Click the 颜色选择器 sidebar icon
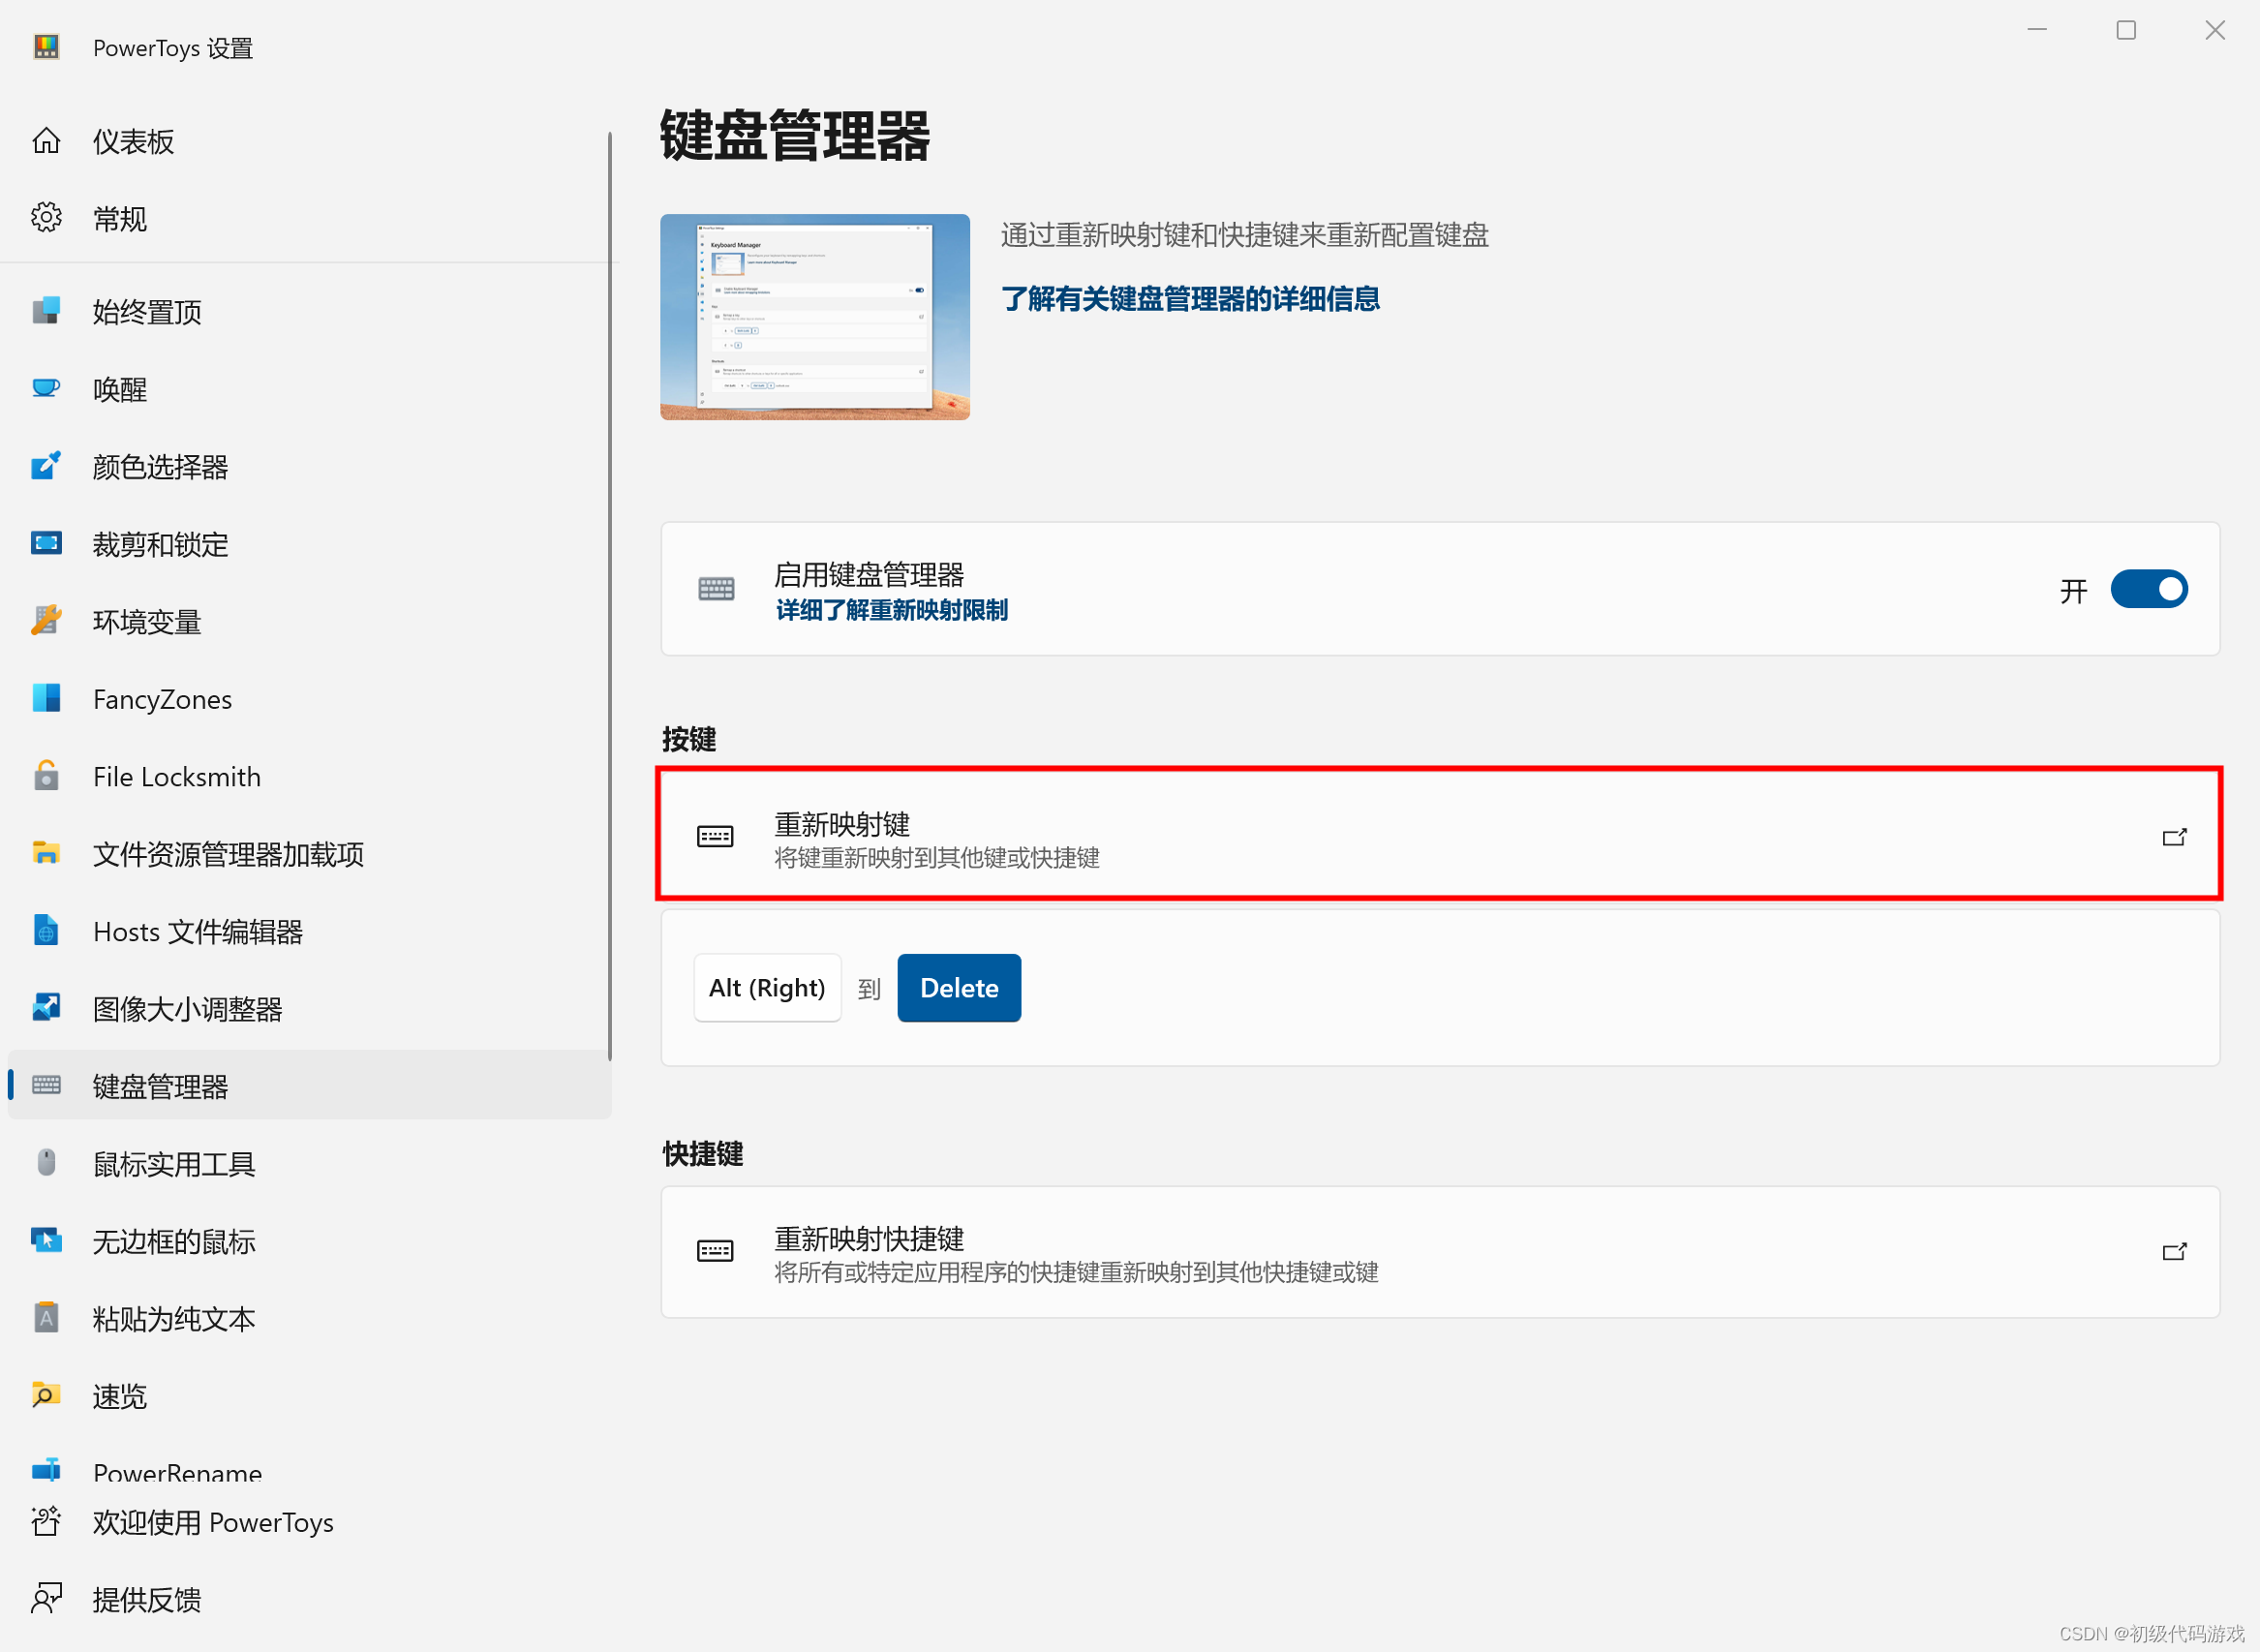Viewport: 2260px width, 1652px height. tap(46, 466)
